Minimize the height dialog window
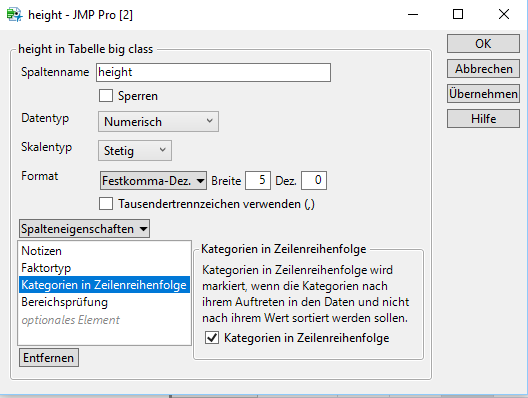Image resolution: width=528 pixels, height=398 pixels. click(412, 14)
